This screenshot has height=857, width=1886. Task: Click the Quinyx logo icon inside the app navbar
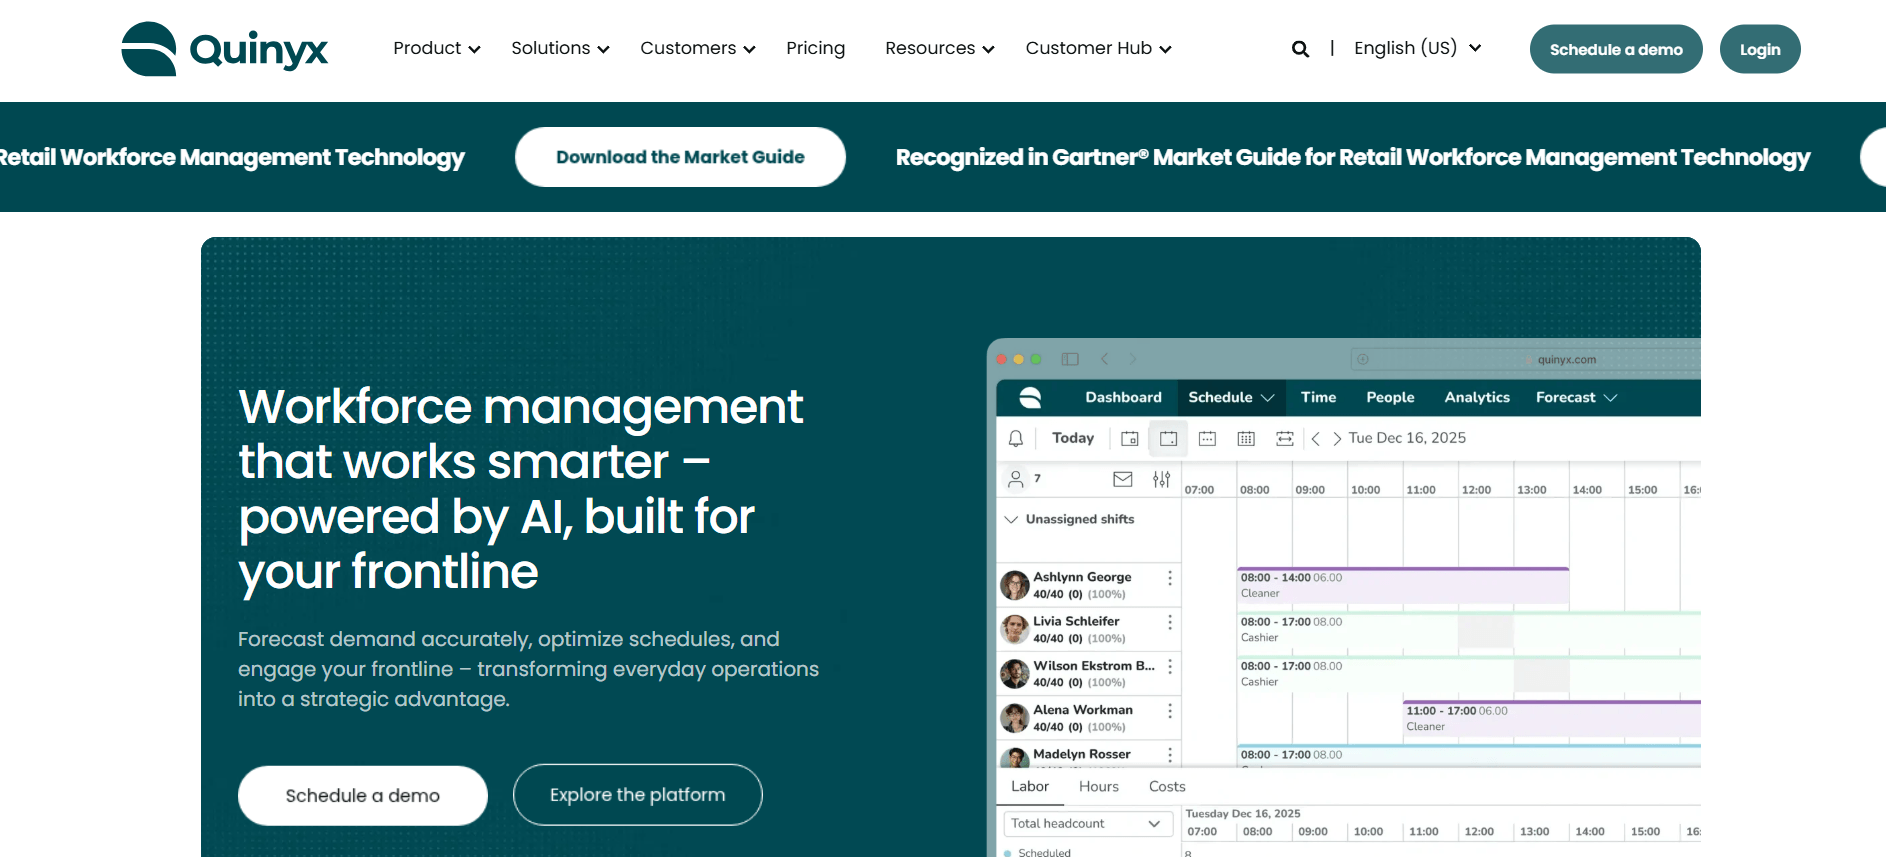coord(1030,397)
